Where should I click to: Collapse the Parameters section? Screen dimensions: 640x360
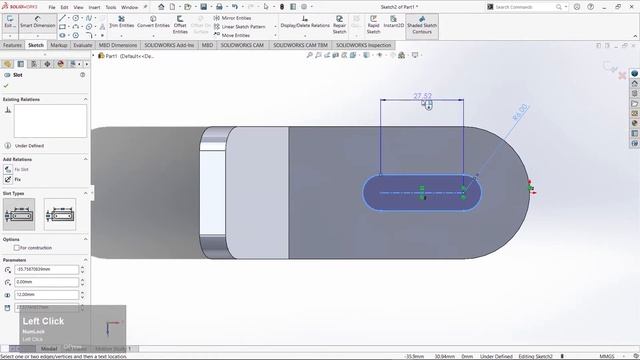[85, 260]
